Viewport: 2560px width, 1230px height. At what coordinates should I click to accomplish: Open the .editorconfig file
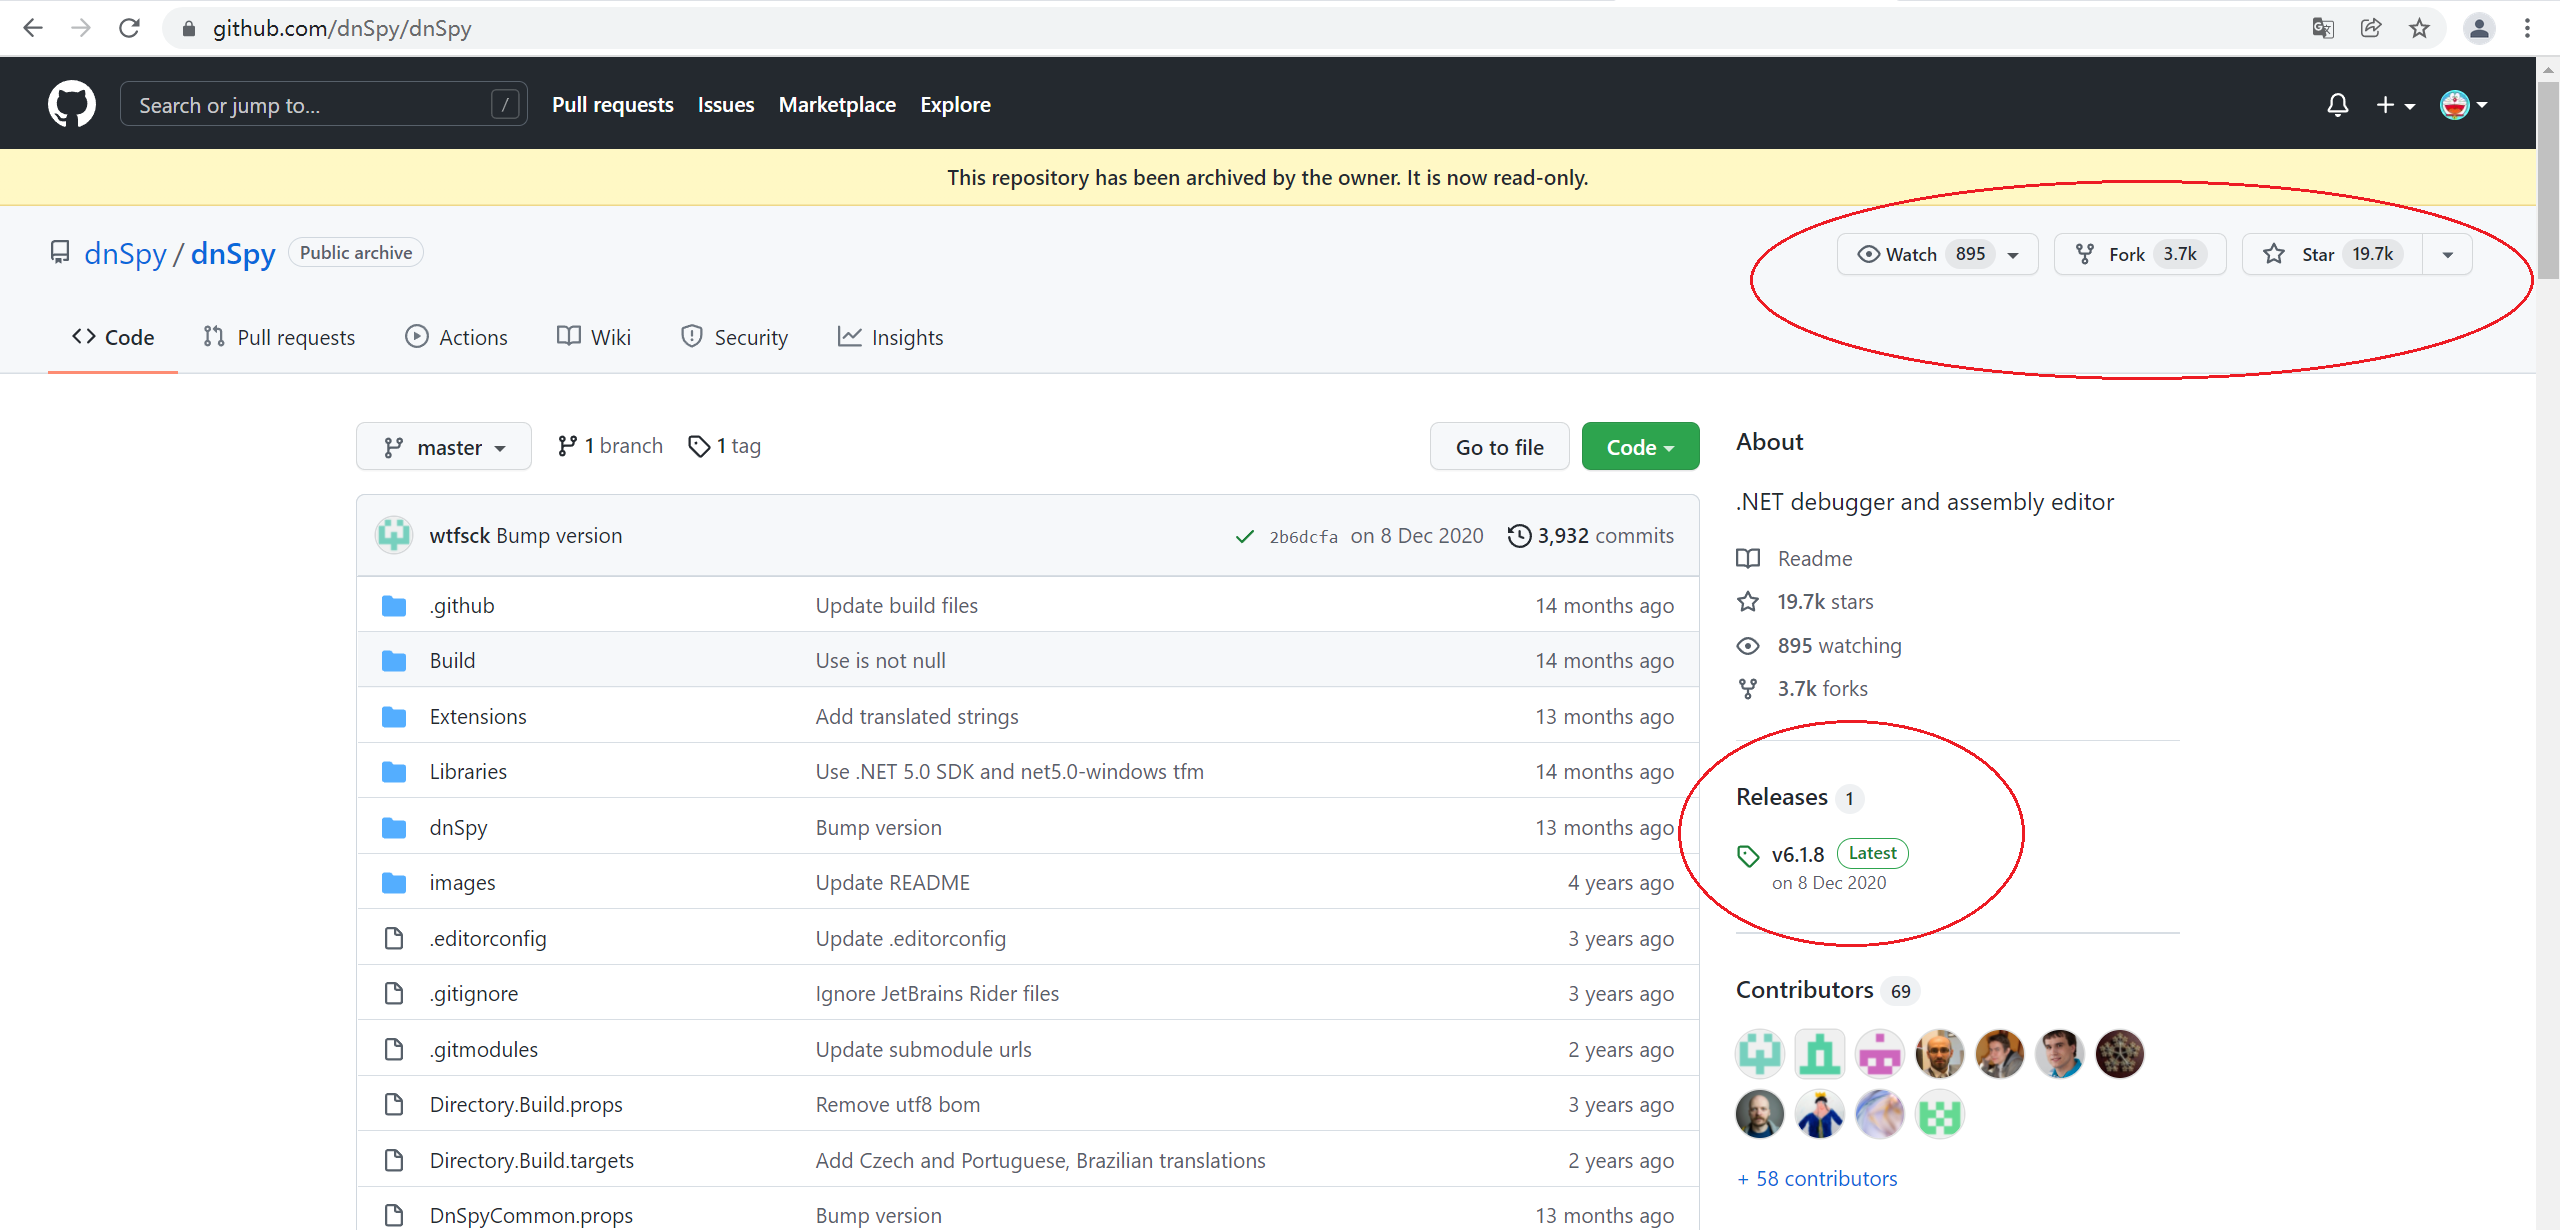pos(488,938)
